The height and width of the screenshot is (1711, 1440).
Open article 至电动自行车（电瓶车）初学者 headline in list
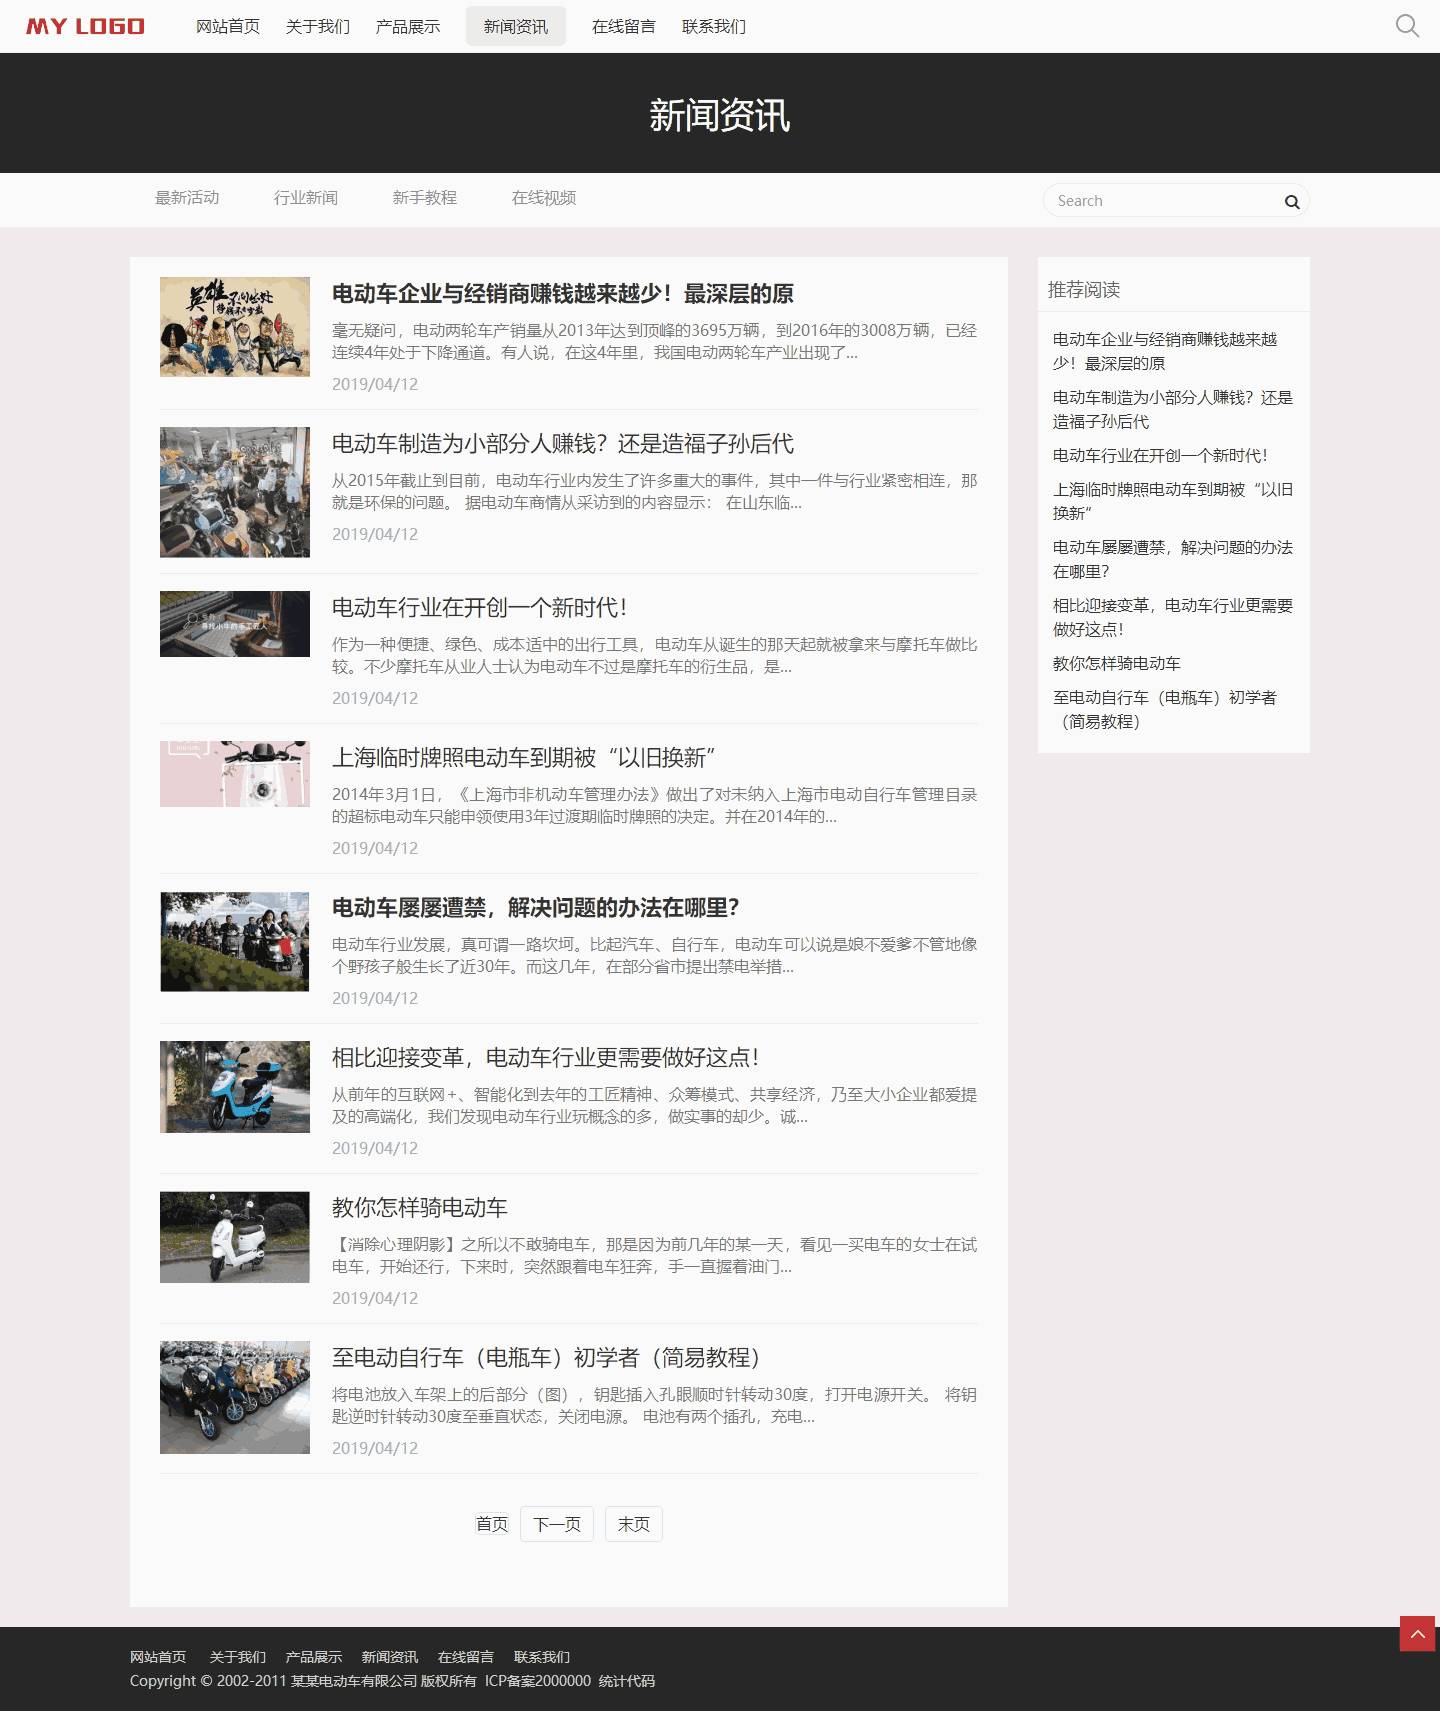546,1358
